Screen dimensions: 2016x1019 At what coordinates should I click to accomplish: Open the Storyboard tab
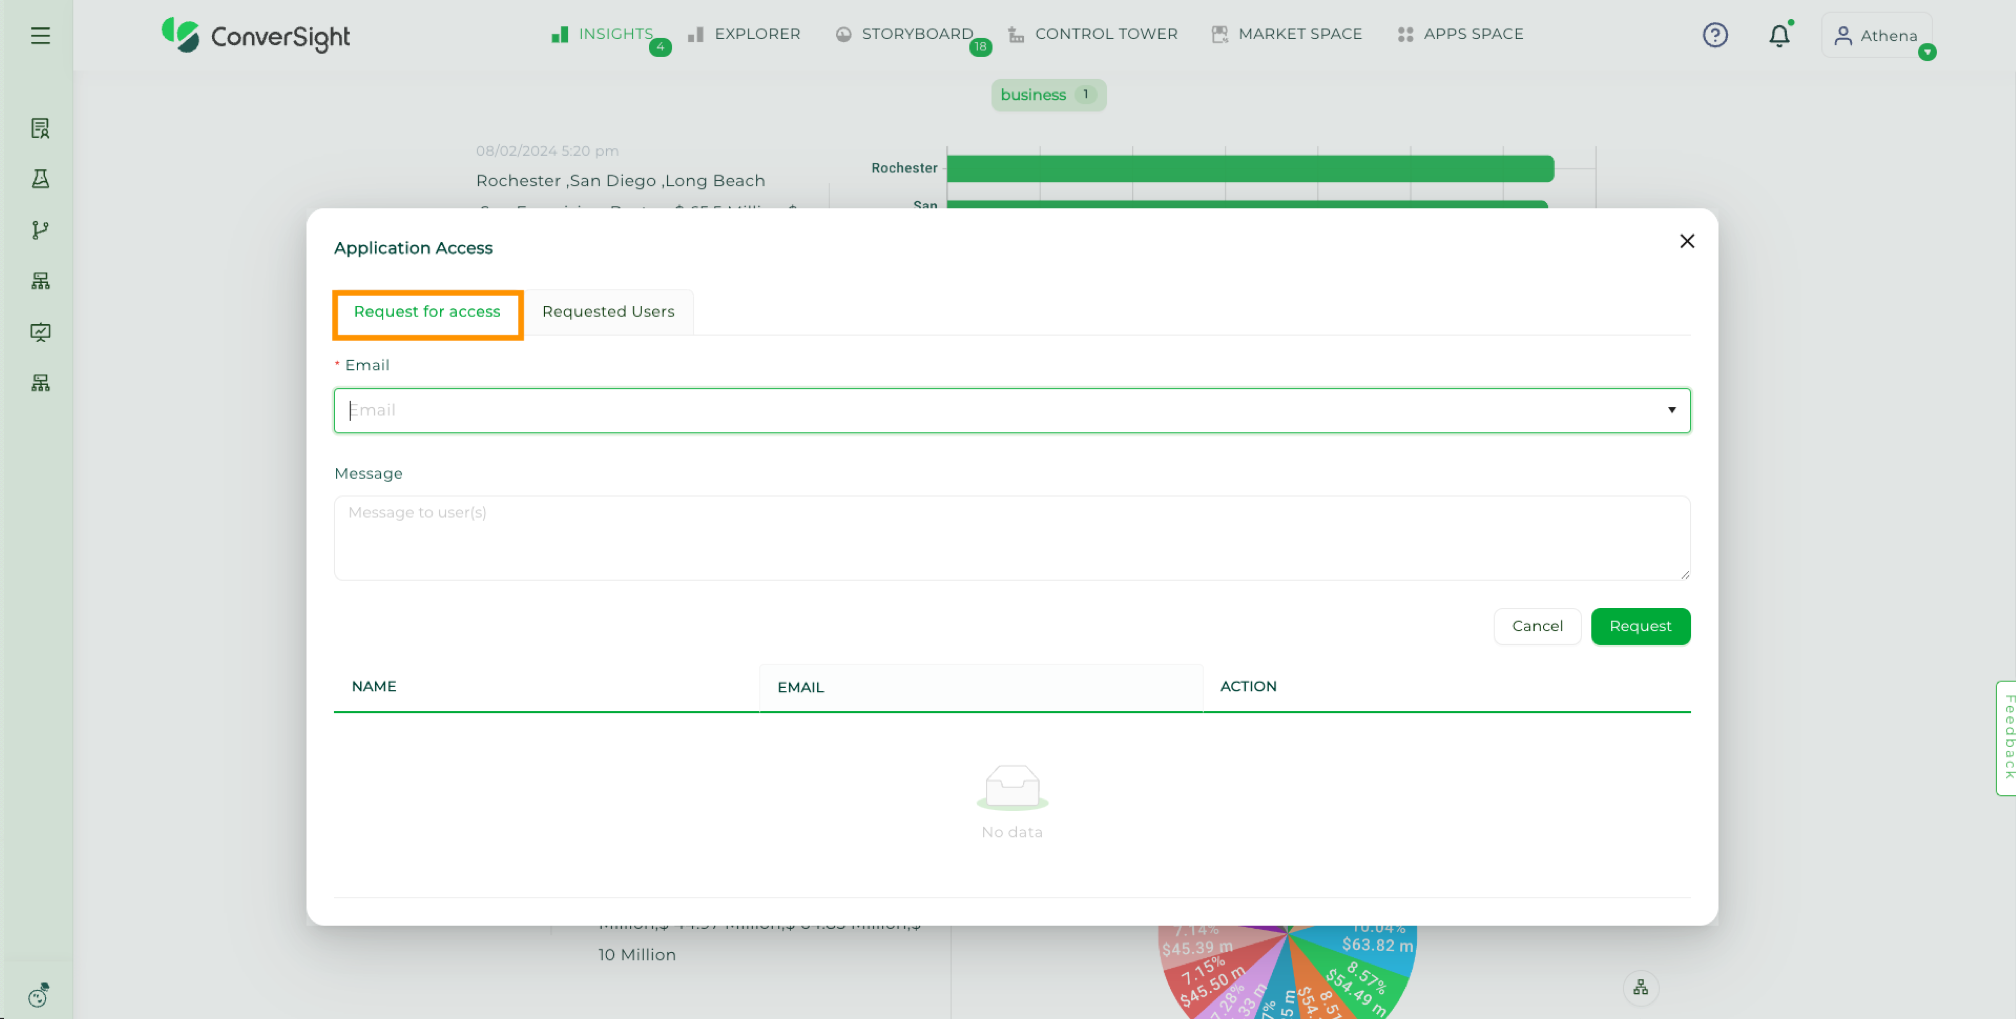[x=904, y=34]
